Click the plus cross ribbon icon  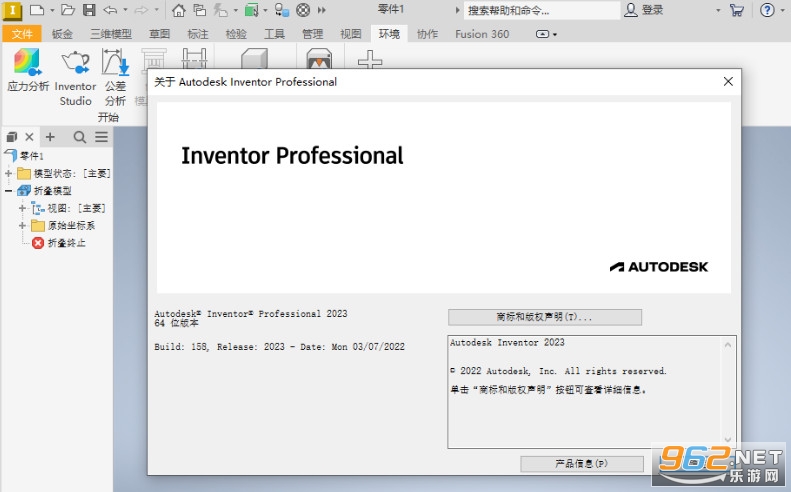pos(370,59)
